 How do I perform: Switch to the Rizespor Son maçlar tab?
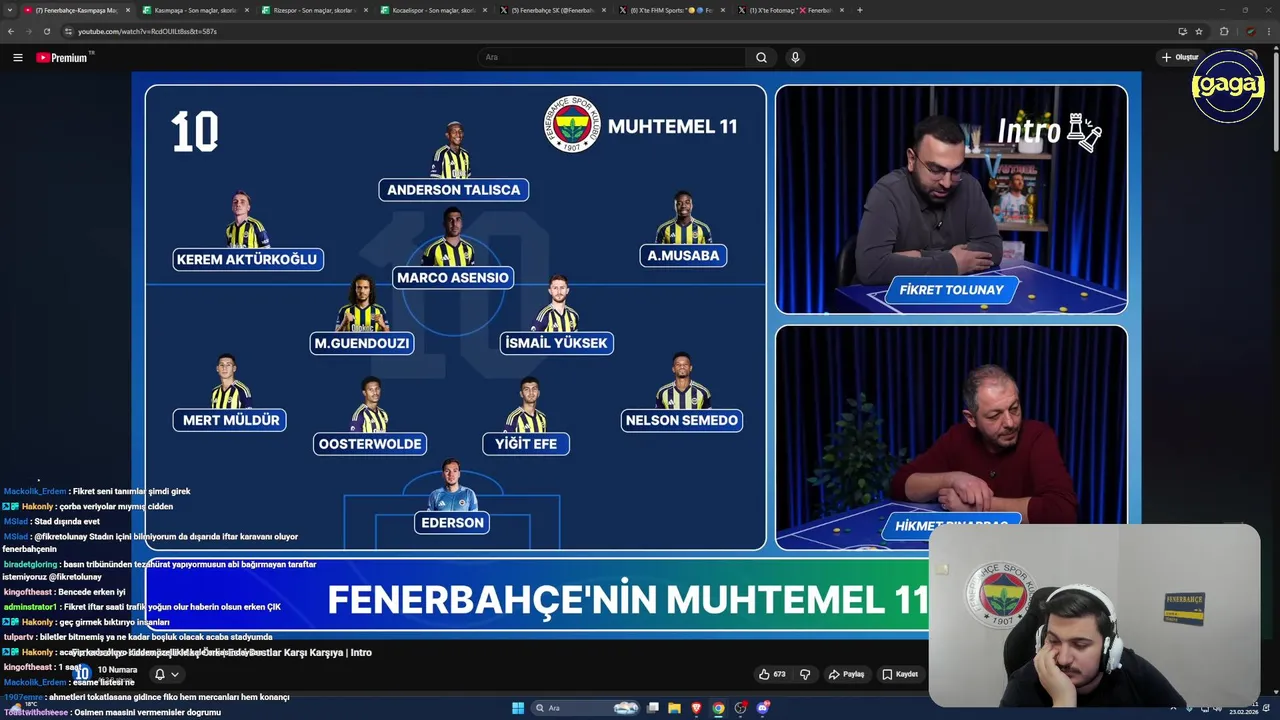click(x=314, y=10)
